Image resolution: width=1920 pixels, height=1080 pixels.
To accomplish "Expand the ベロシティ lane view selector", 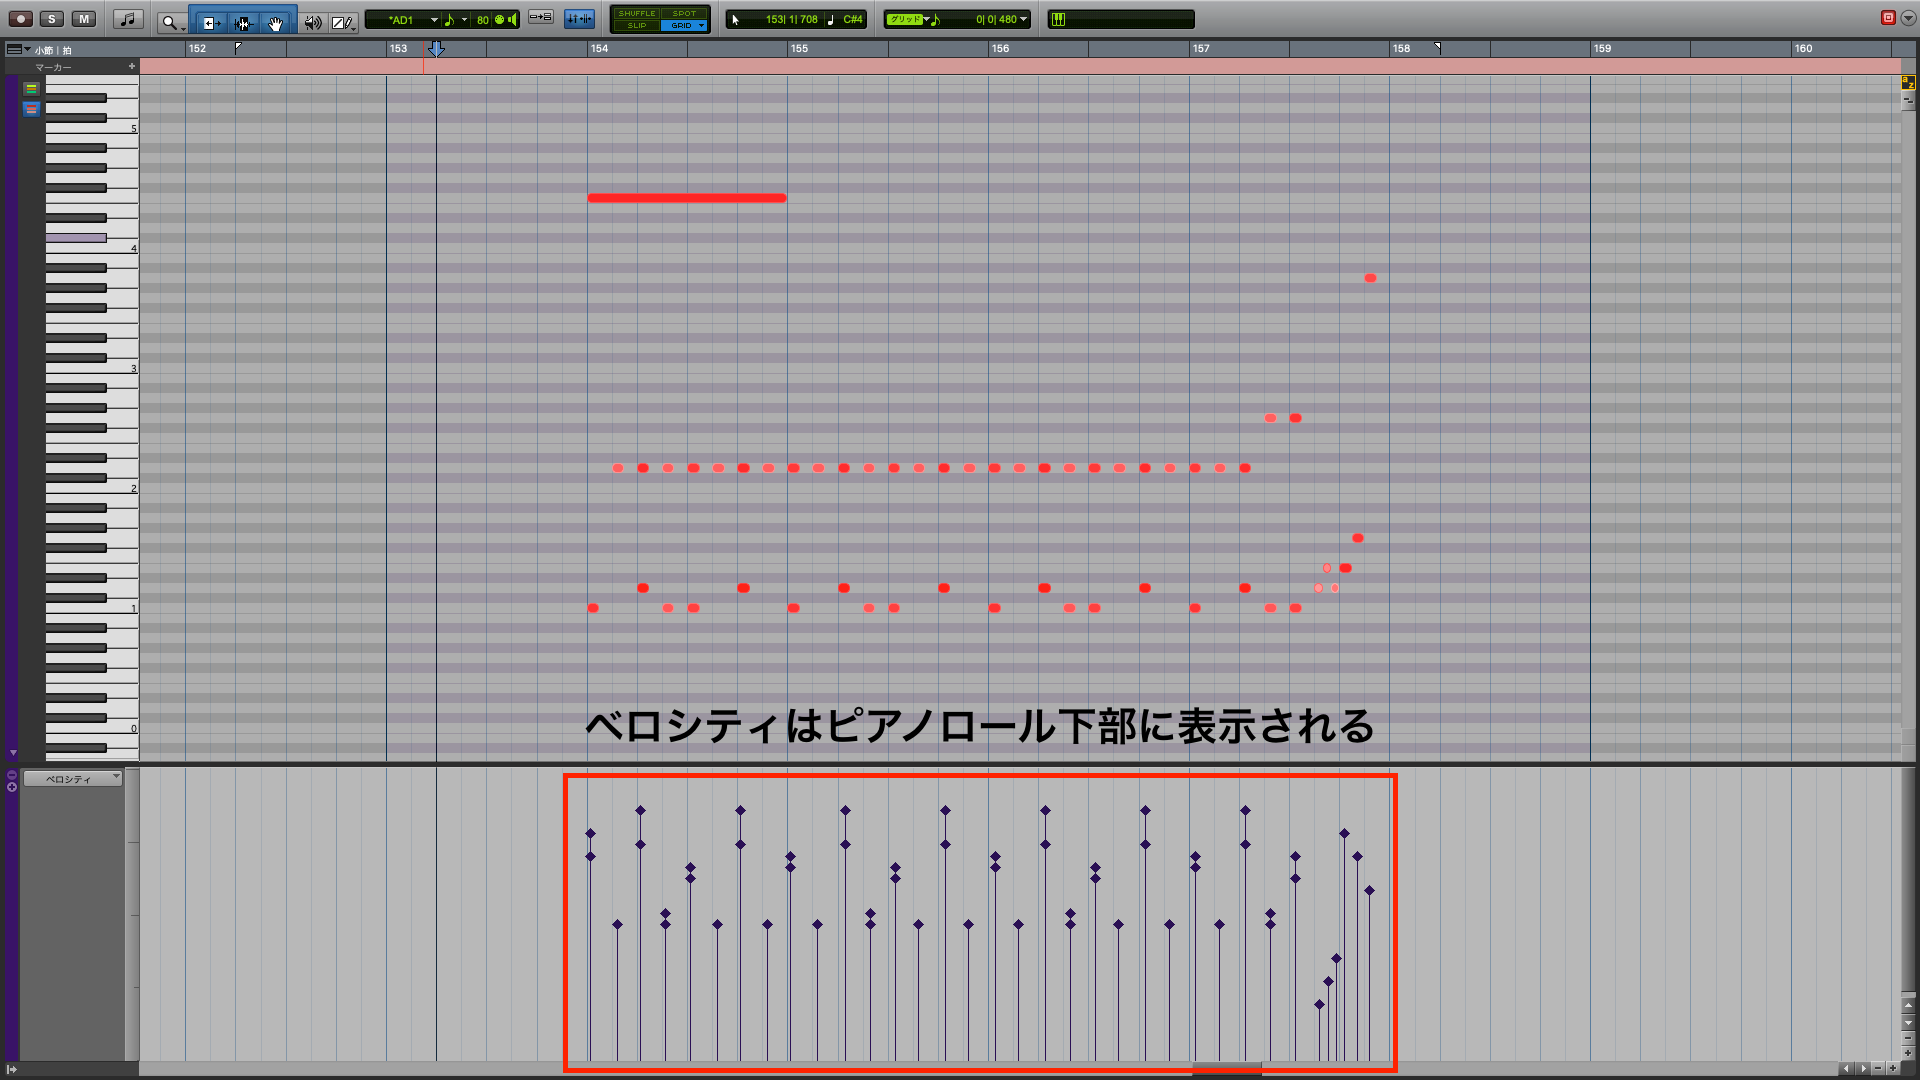I will 72,779.
